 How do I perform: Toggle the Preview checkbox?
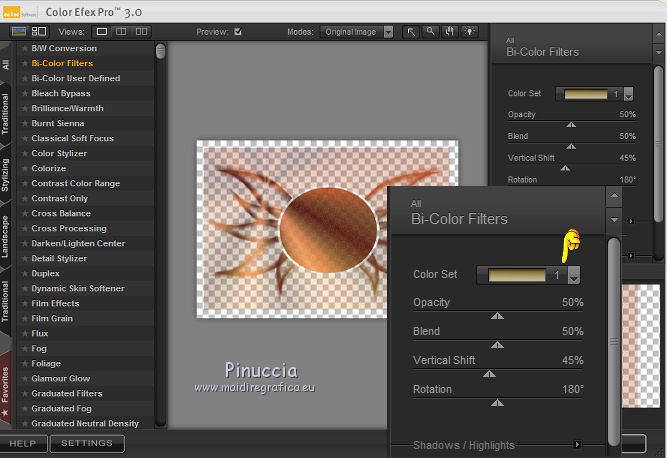click(237, 32)
